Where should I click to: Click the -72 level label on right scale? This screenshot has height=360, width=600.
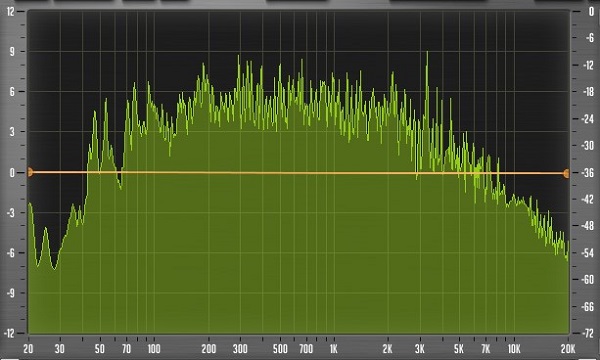587,333
